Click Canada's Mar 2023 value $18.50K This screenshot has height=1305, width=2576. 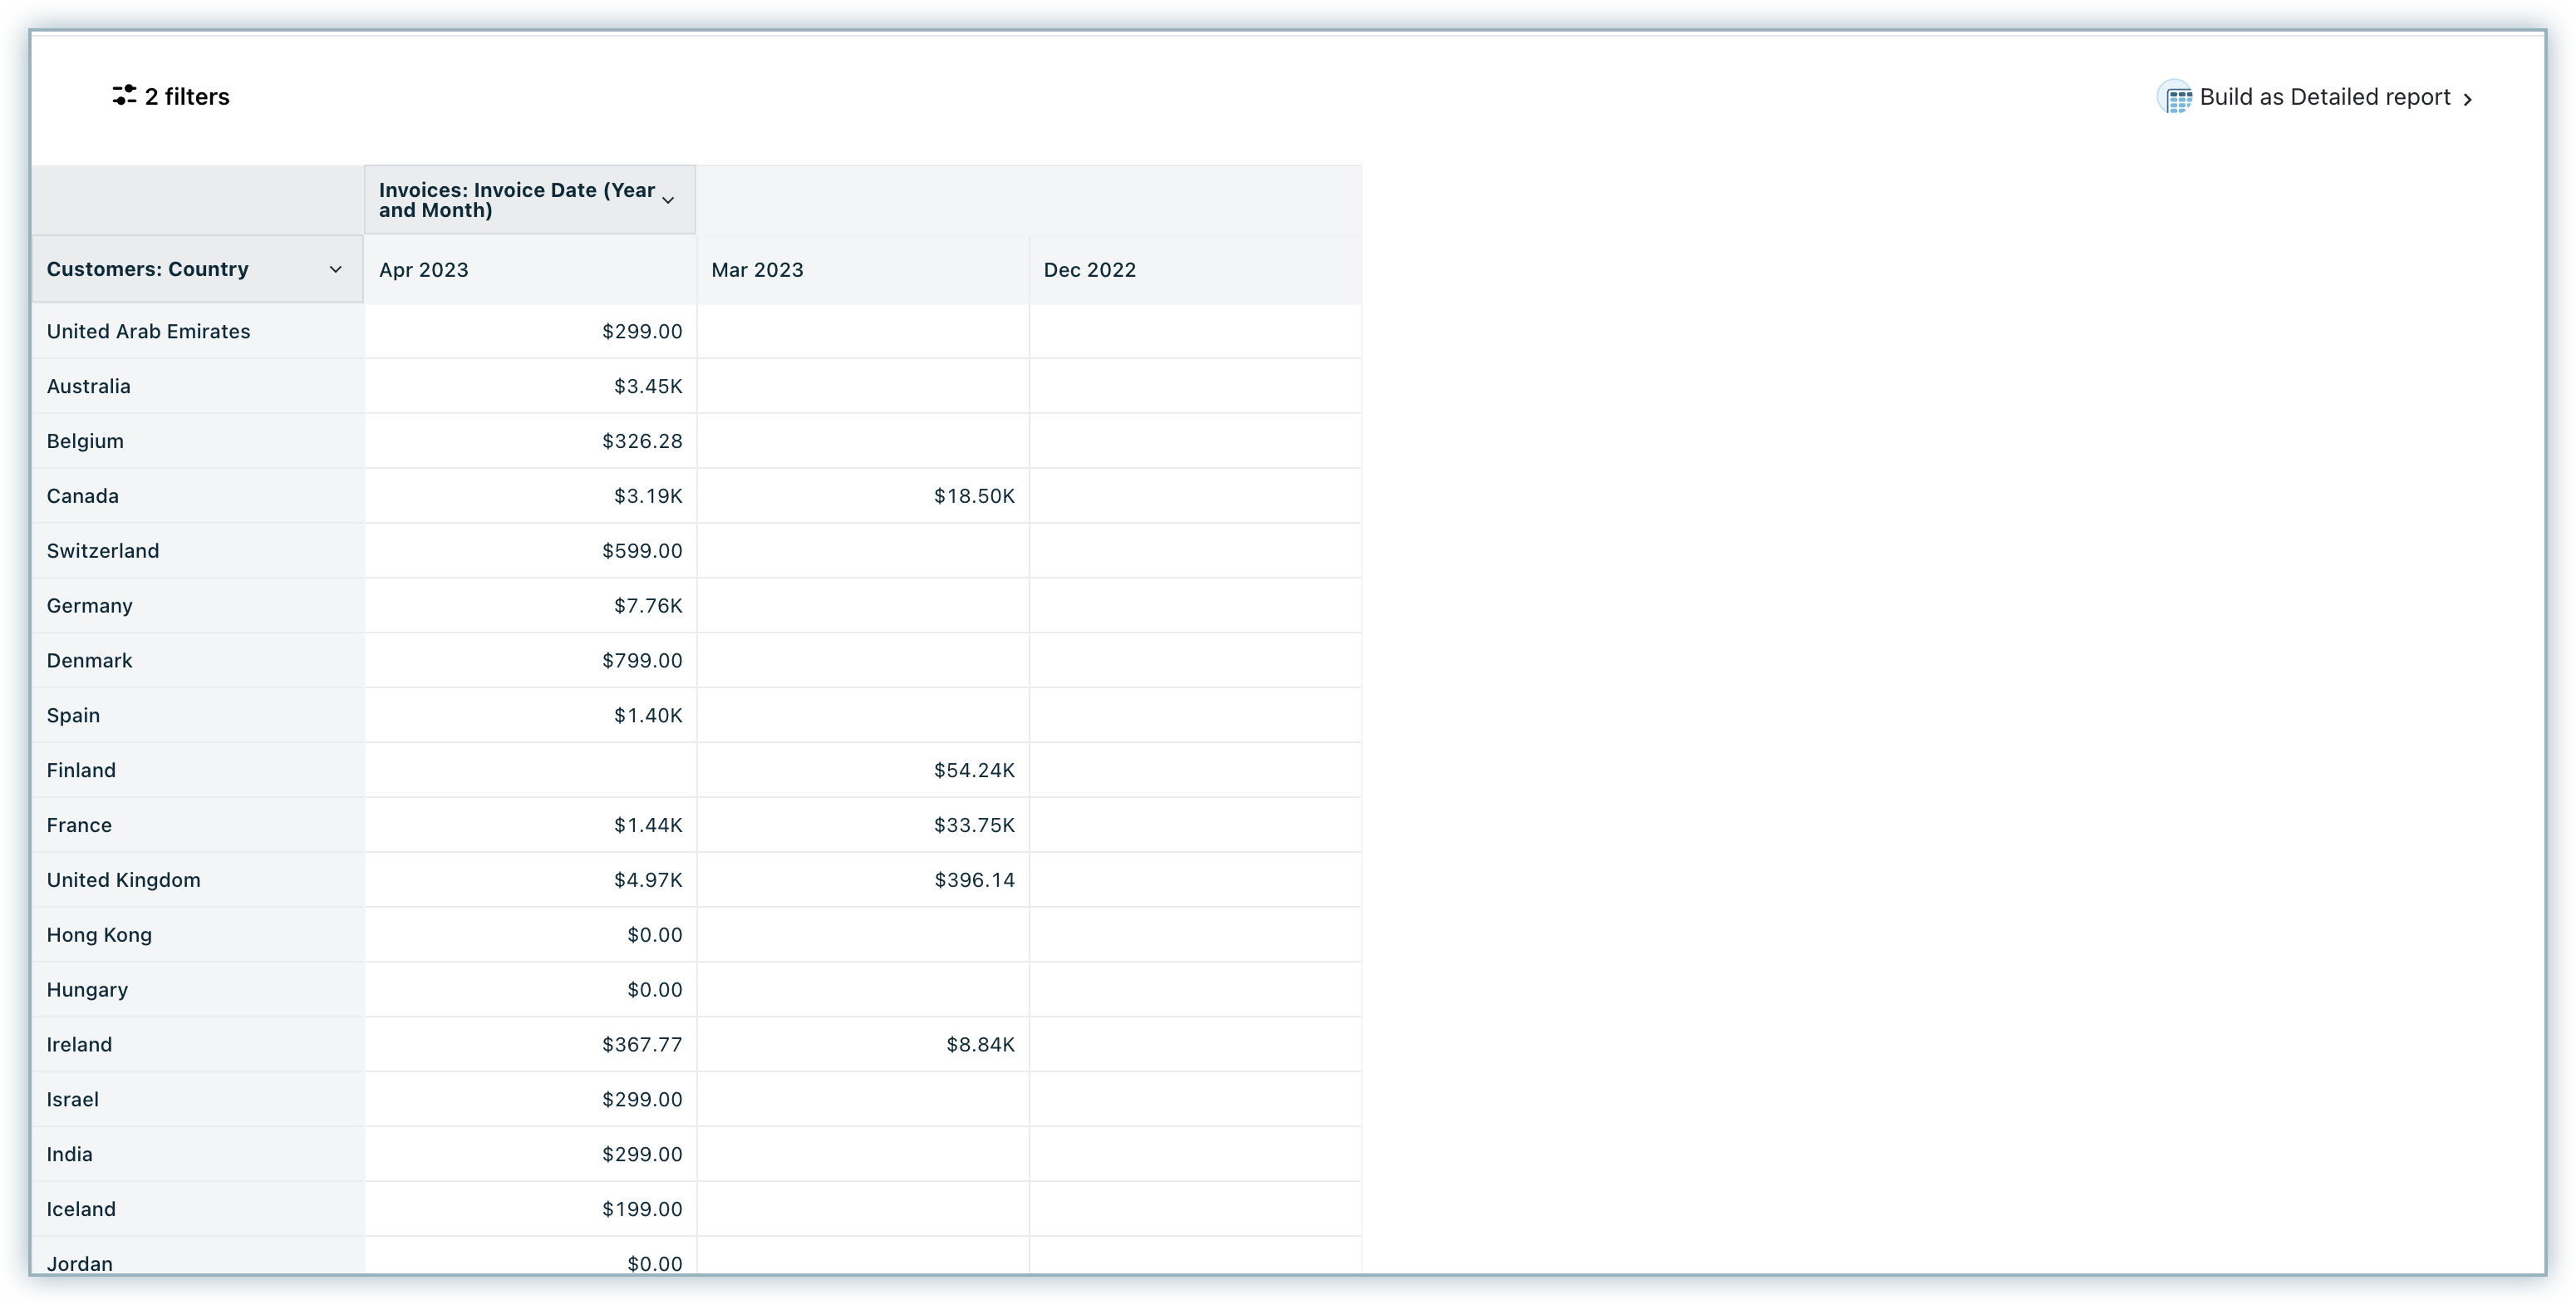click(x=973, y=496)
